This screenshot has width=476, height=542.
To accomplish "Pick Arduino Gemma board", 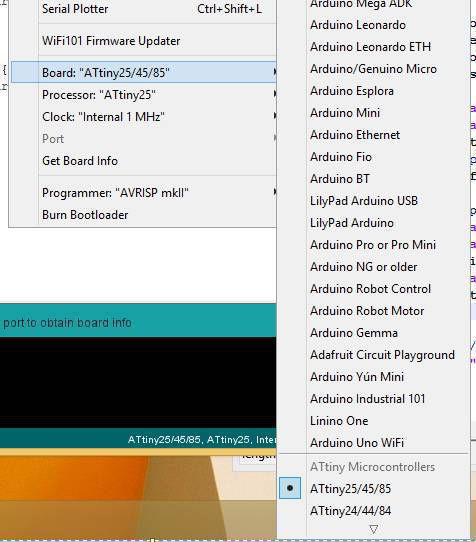I will coord(373,333).
